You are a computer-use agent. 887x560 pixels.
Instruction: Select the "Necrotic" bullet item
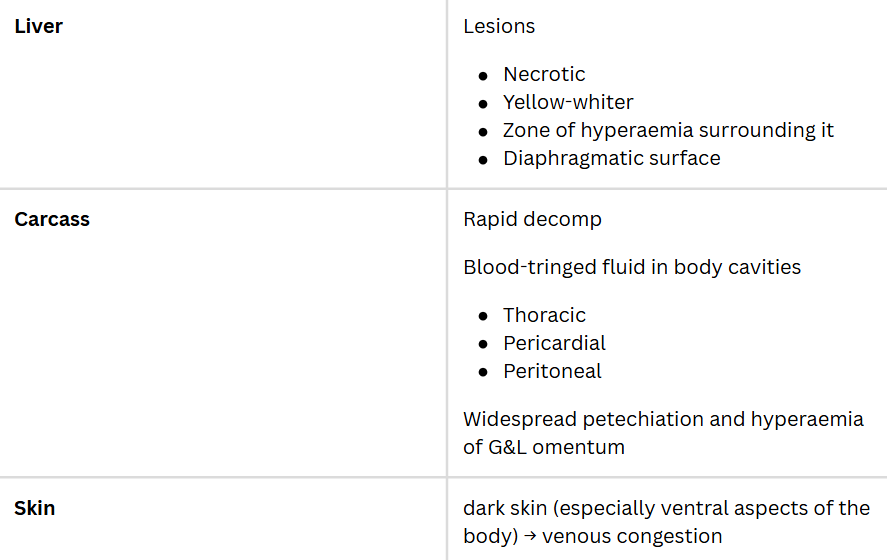544,74
